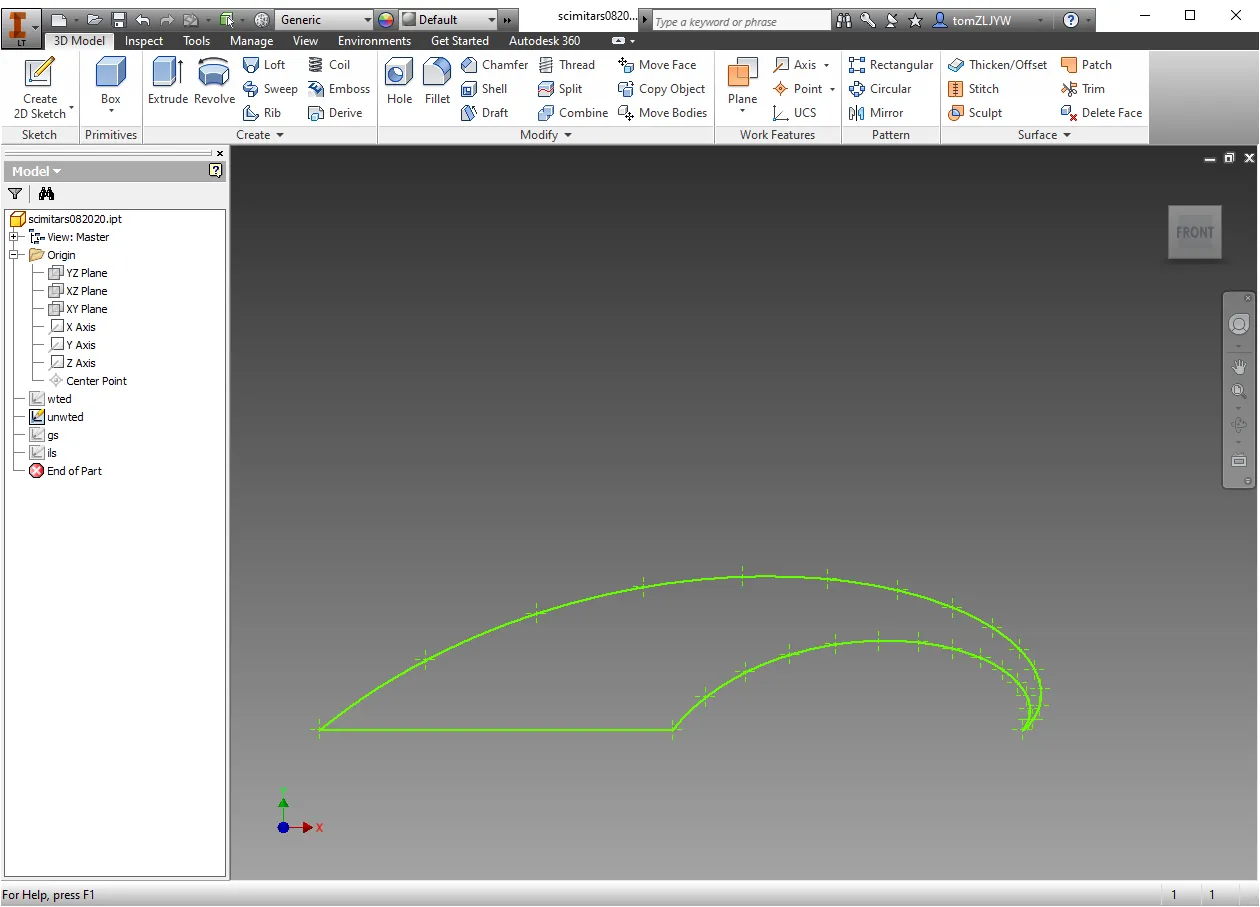Open the Default appearance dropdown
This screenshot has height=907, width=1260.
point(448,20)
